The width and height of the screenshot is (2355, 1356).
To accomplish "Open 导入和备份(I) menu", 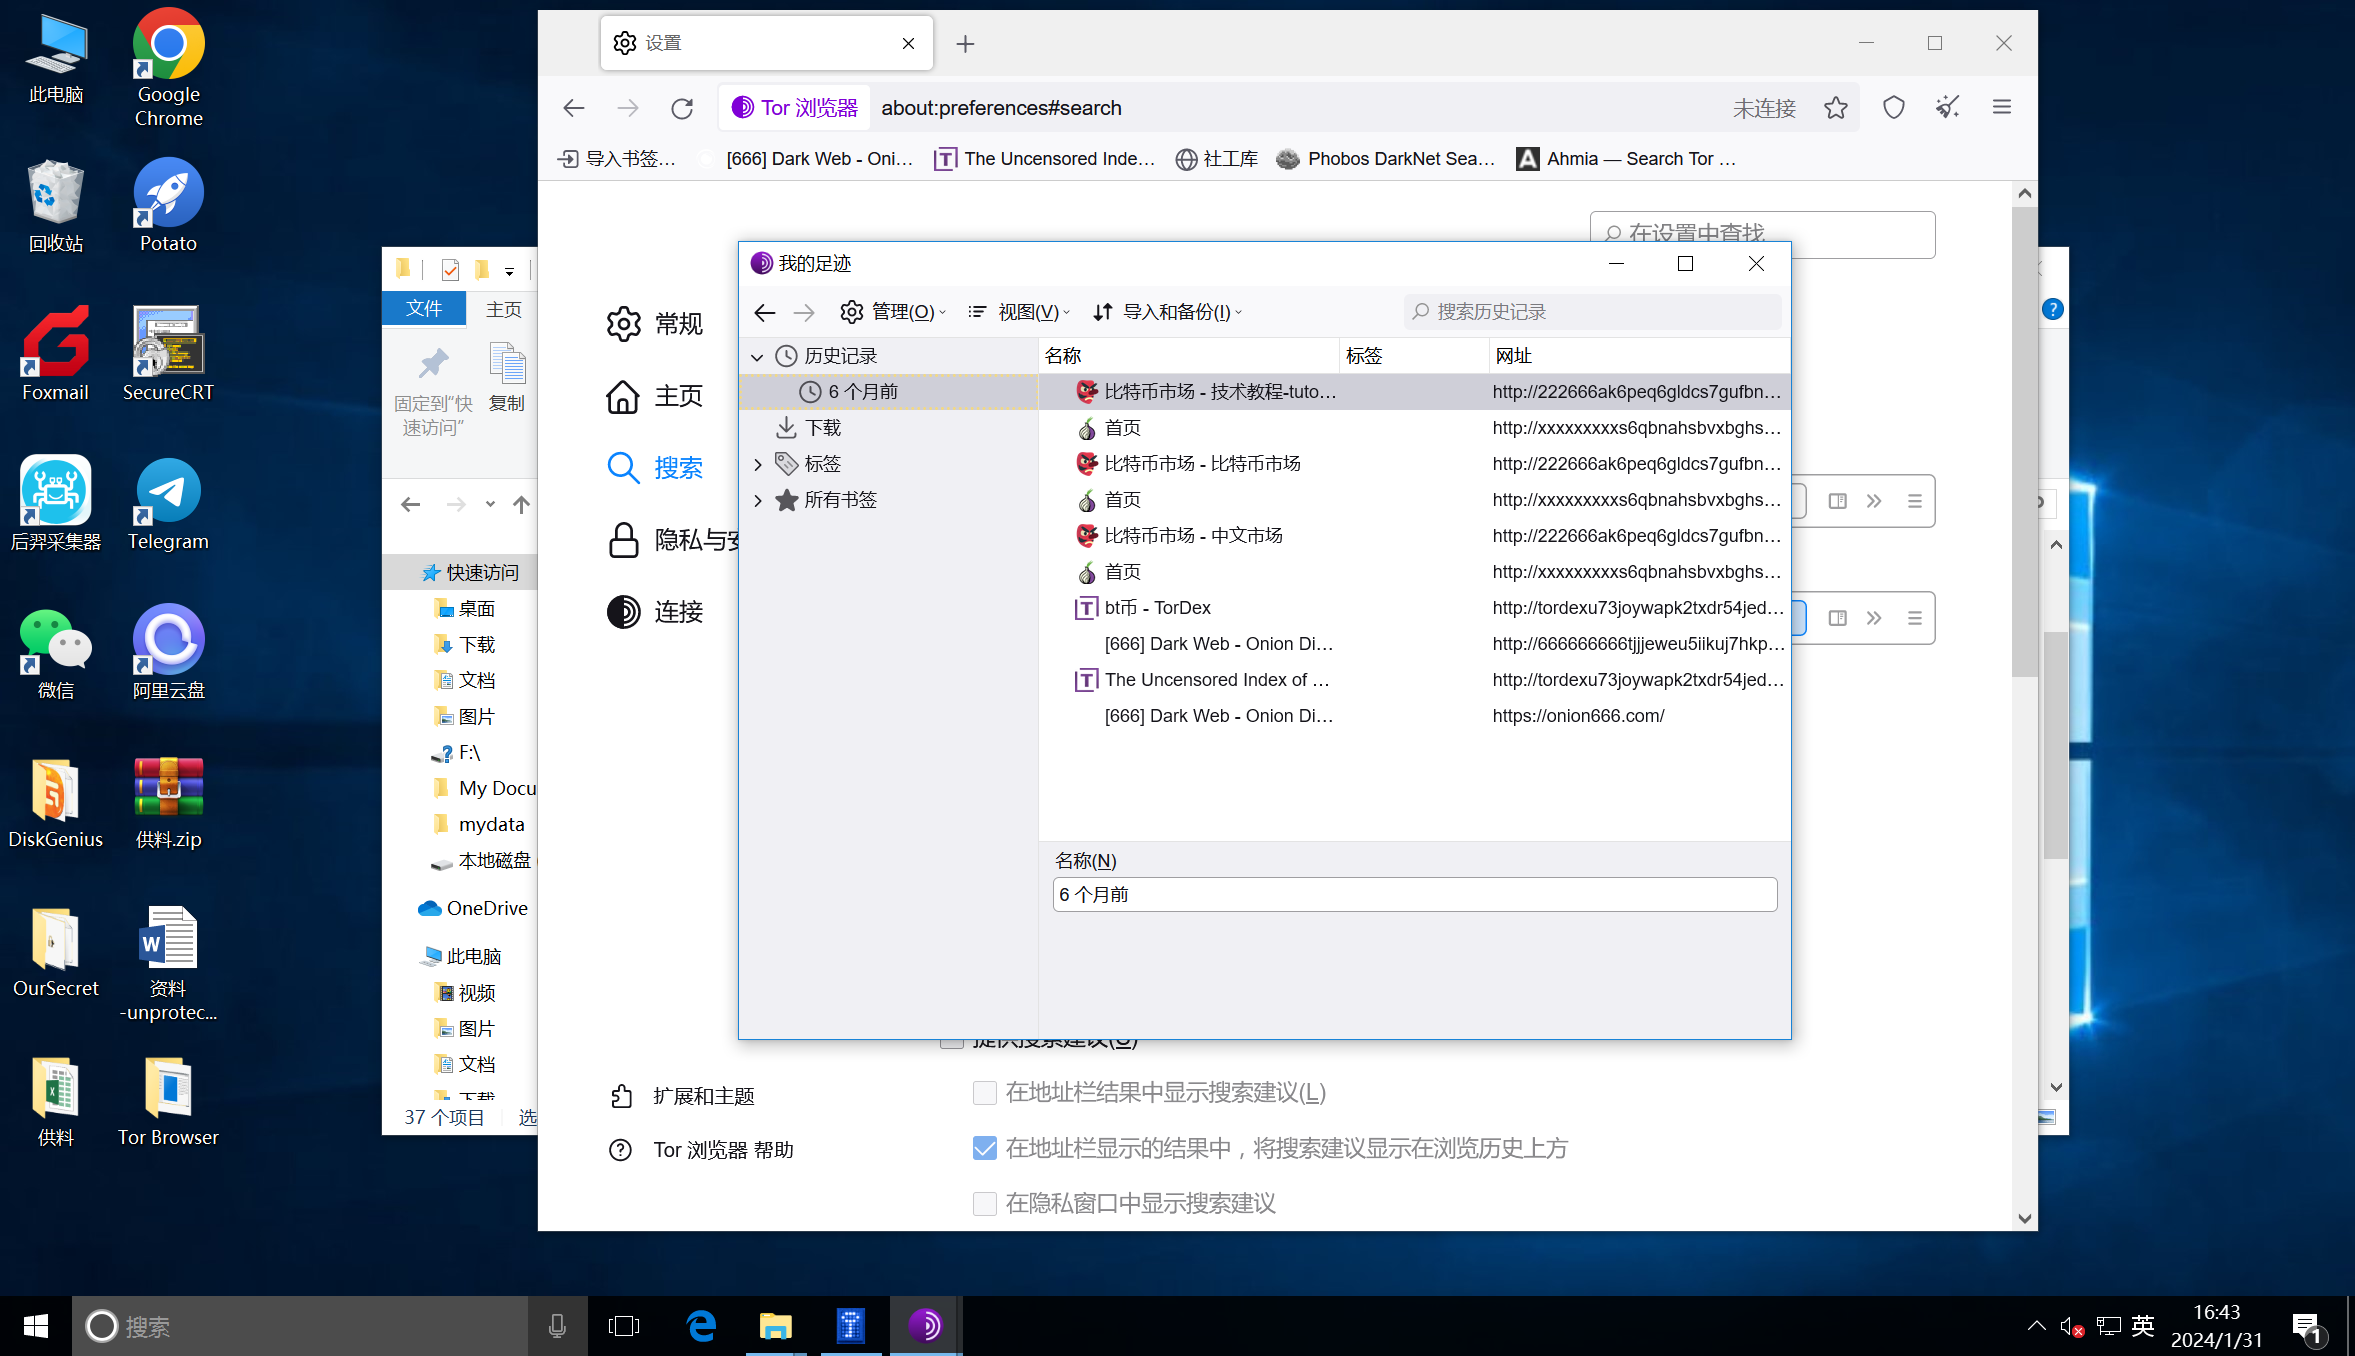I will [x=1167, y=313].
